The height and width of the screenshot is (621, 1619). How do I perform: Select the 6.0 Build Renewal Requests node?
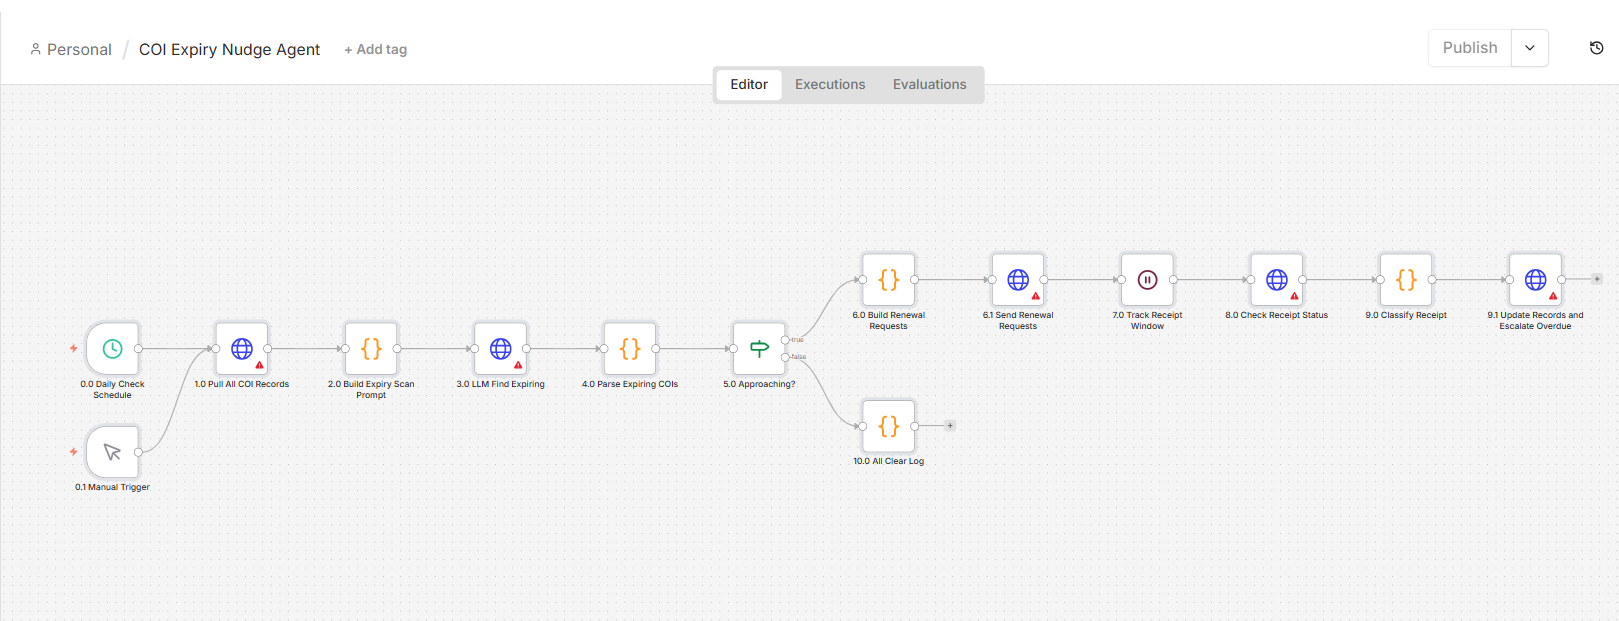tap(889, 280)
